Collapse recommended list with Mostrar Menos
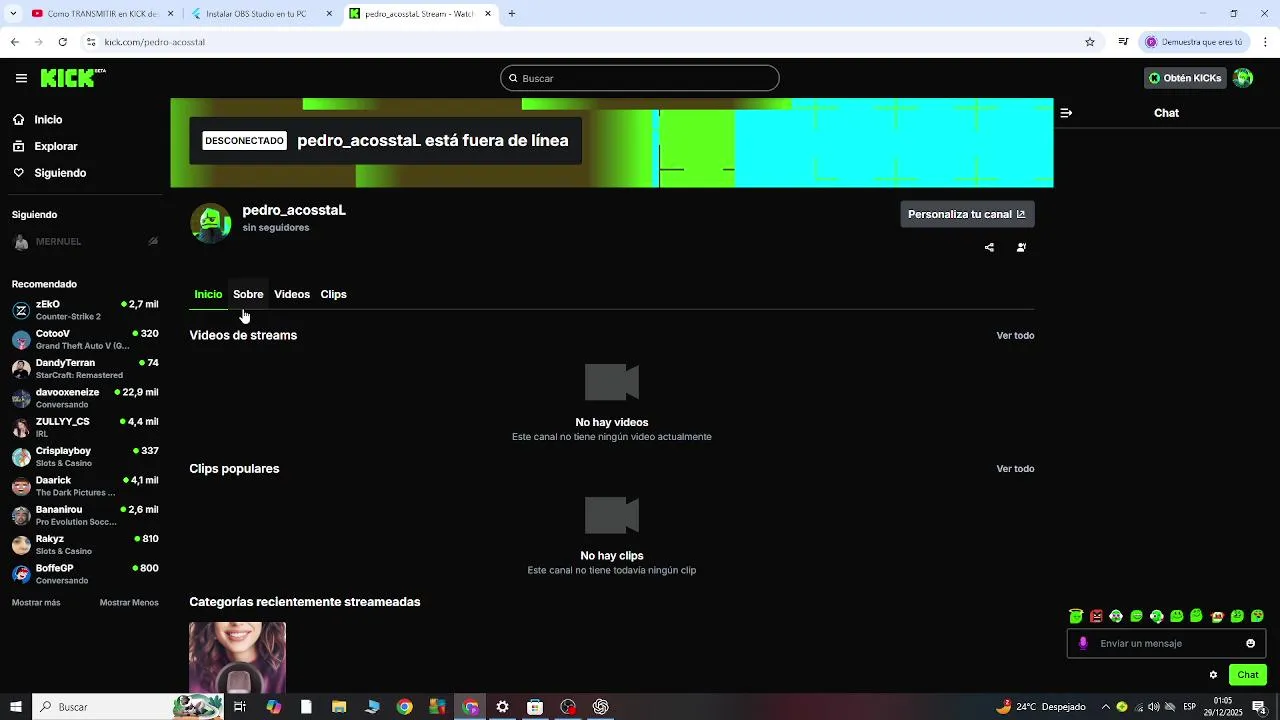This screenshot has width=1280, height=720. (x=129, y=603)
